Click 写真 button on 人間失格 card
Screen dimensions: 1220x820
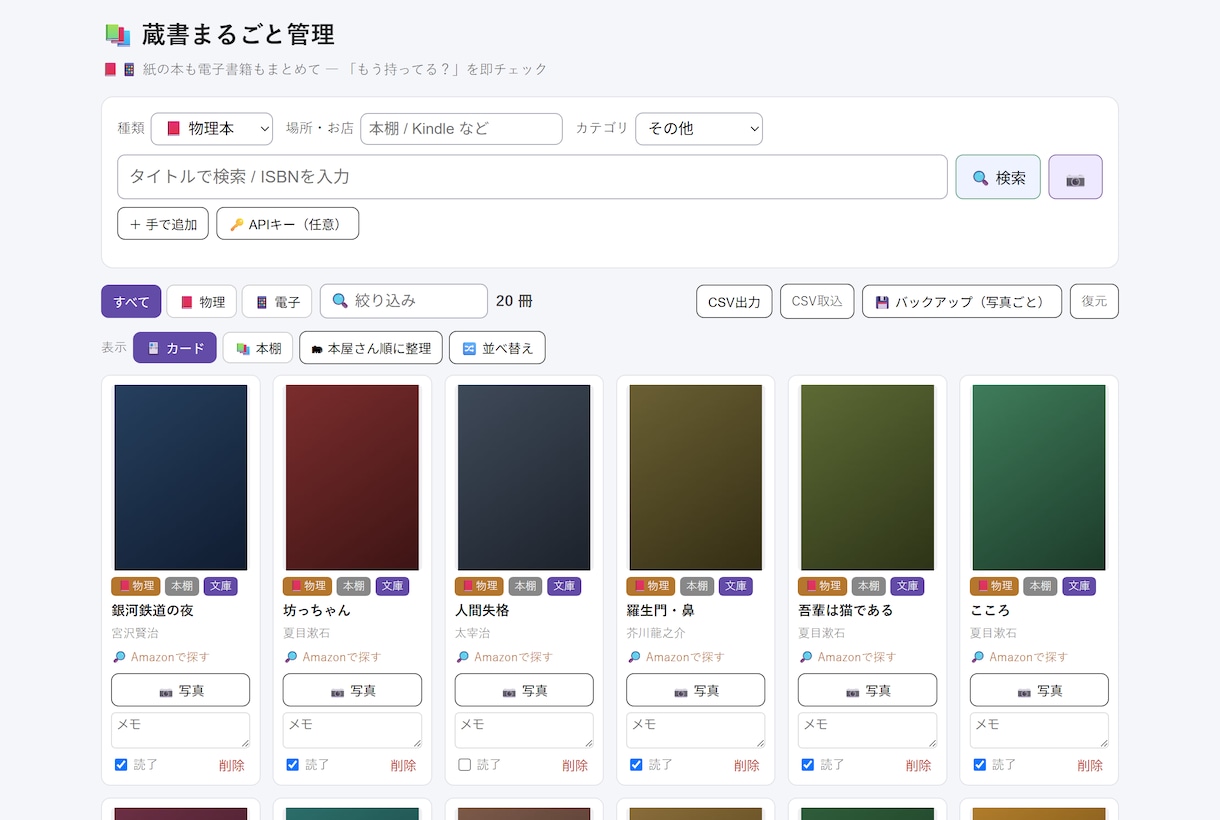(x=524, y=690)
